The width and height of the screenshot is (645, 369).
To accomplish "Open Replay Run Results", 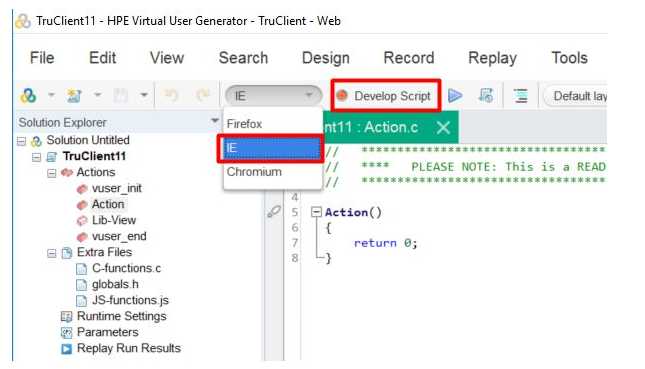I will (x=129, y=348).
